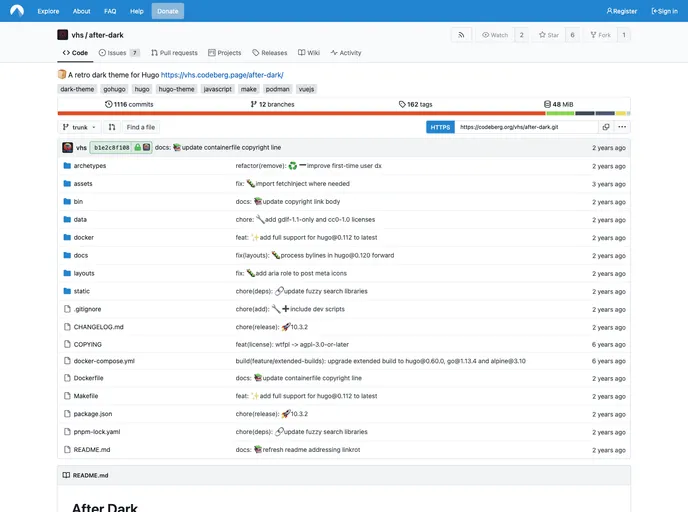The height and width of the screenshot is (512, 688).
Task: Click the Codeberg logo in the navbar
Action: (17, 11)
